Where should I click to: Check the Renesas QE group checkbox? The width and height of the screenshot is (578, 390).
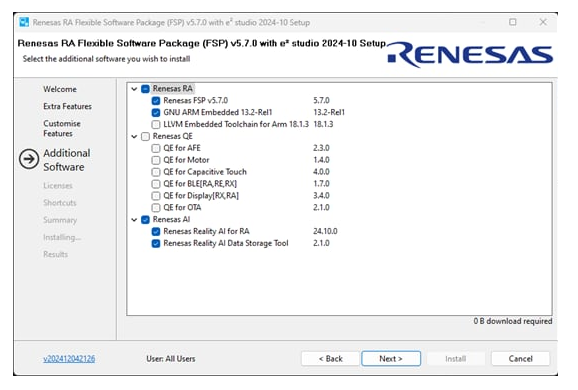[145, 136]
